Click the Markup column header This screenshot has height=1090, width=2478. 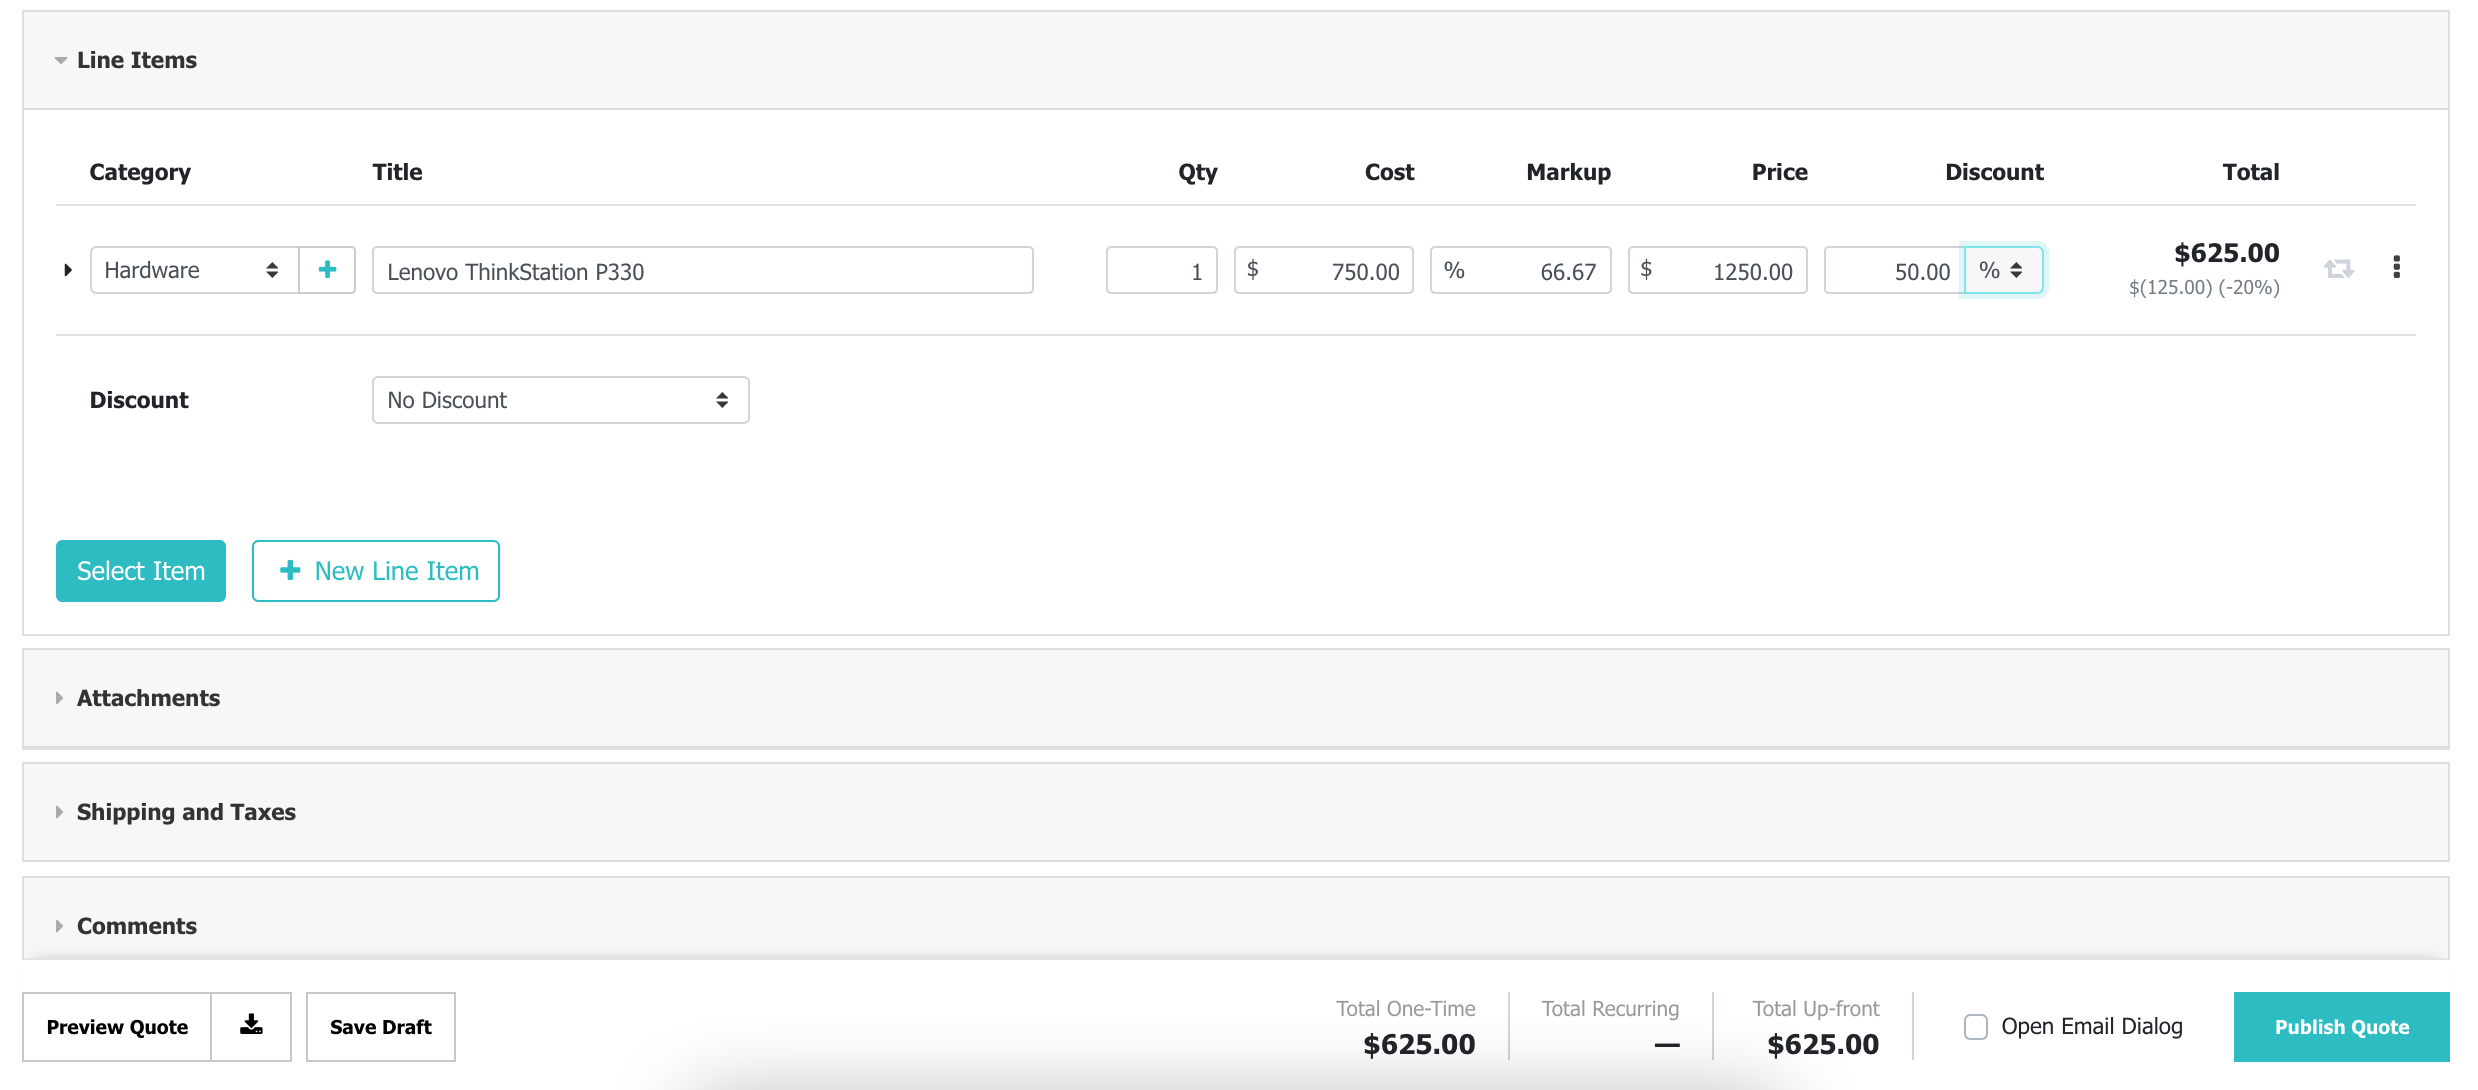1568,172
